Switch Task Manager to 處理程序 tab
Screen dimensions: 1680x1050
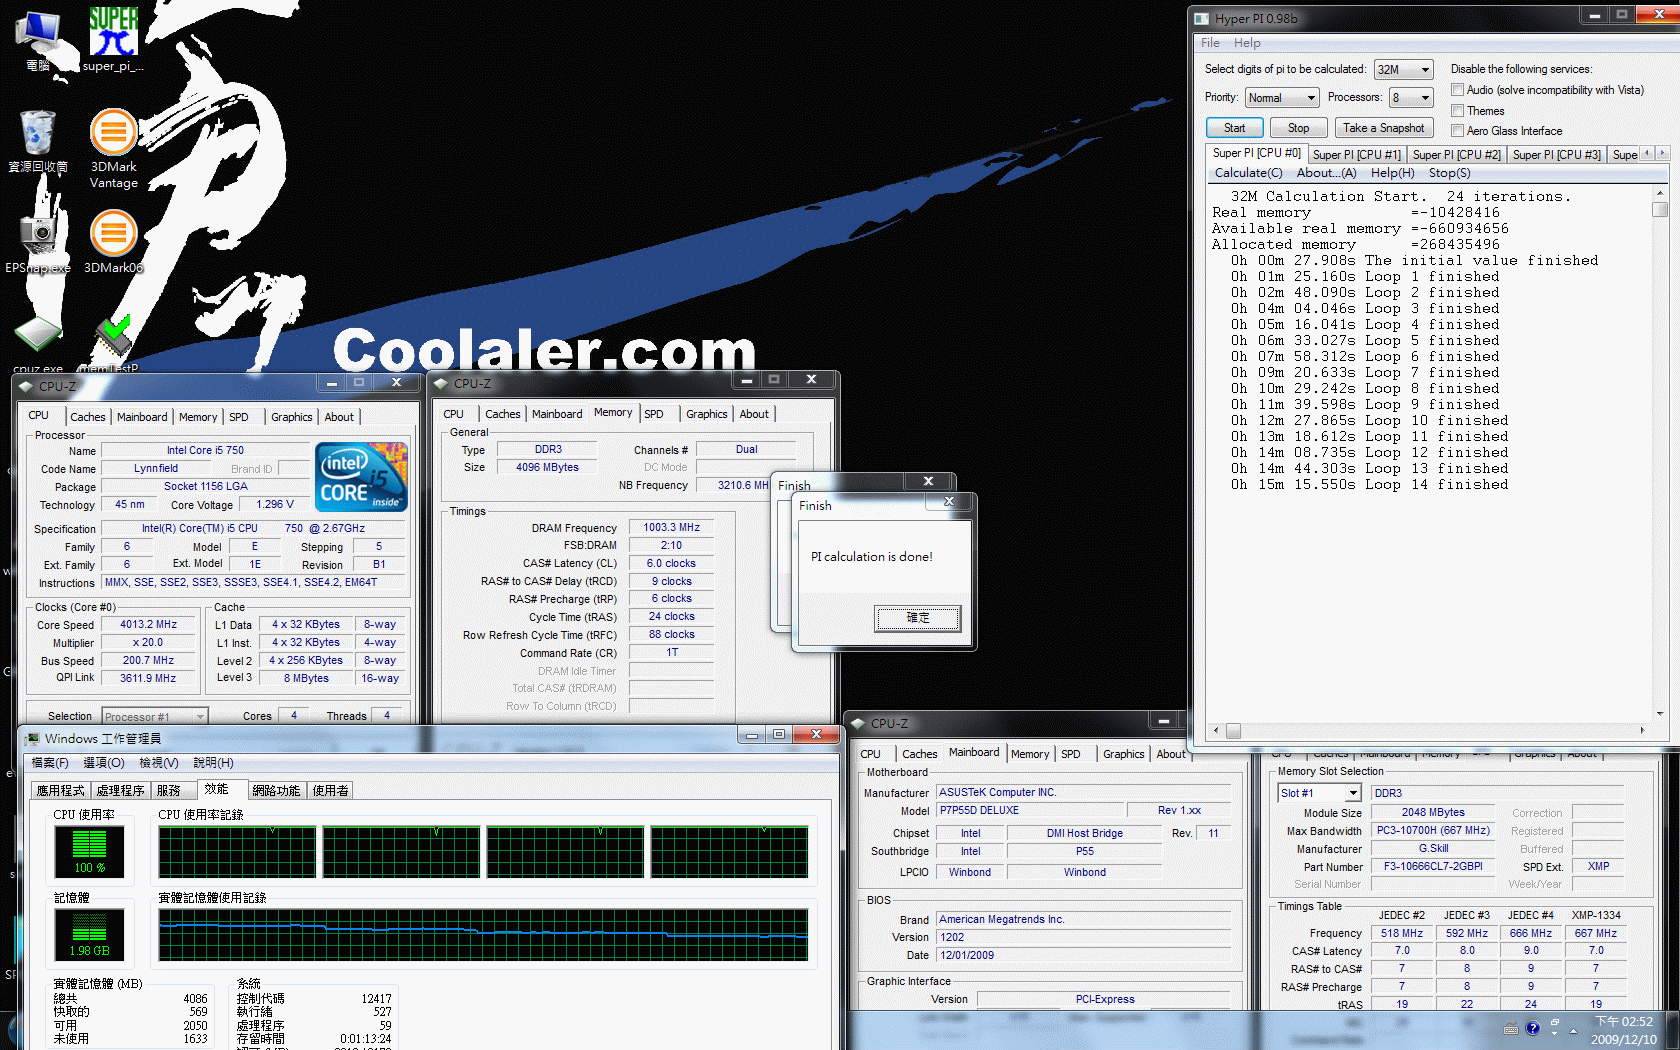[121, 790]
